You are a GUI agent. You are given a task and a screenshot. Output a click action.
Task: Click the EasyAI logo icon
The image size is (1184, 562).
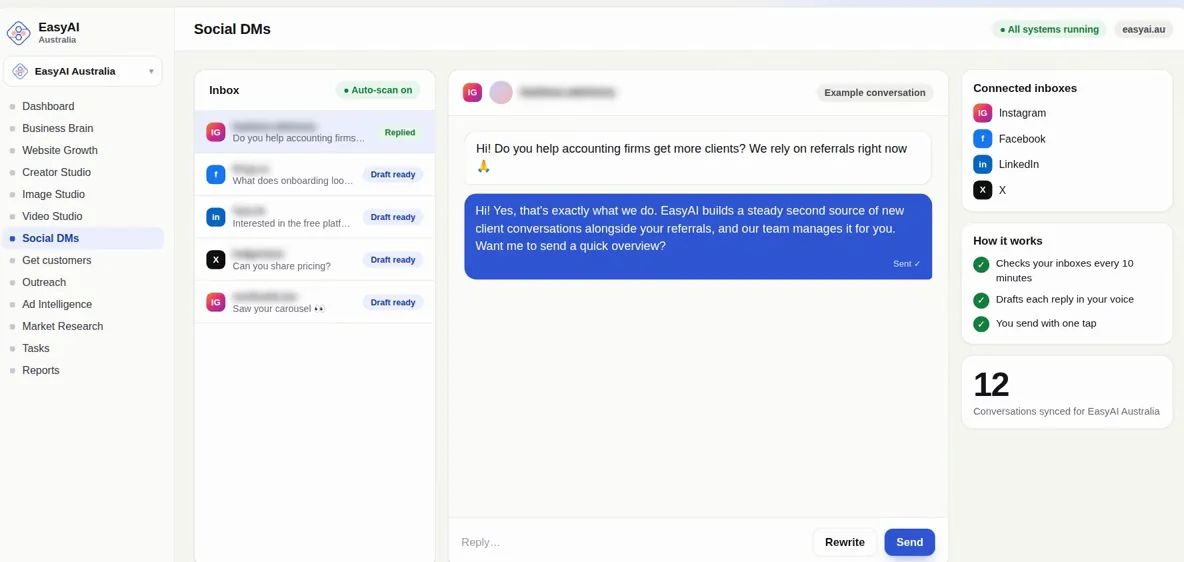tap(19, 32)
